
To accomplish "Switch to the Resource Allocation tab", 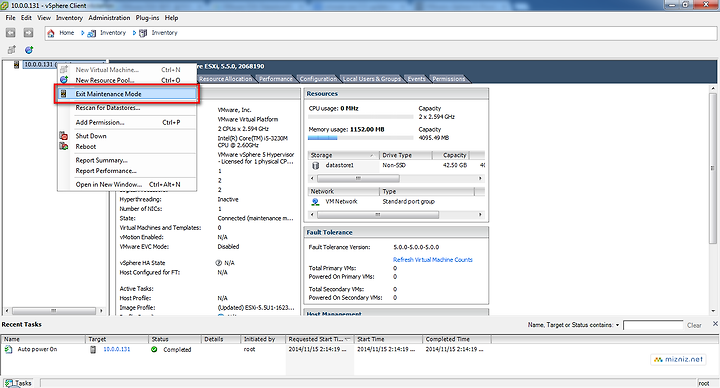I will click(225, 79).
